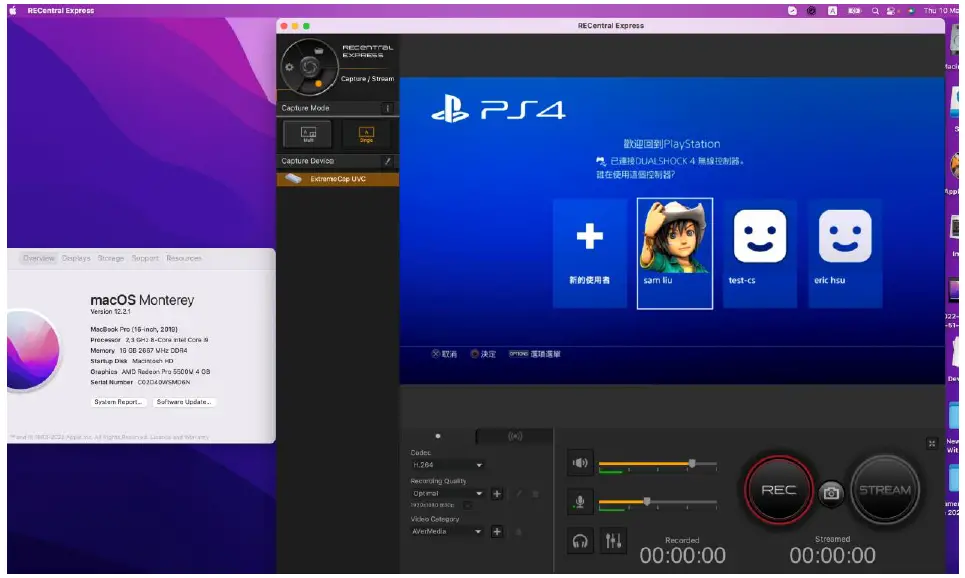Viewport: 965px width, 578px height.
Task: Click the new user plus tile
Action: click(590, 253)
